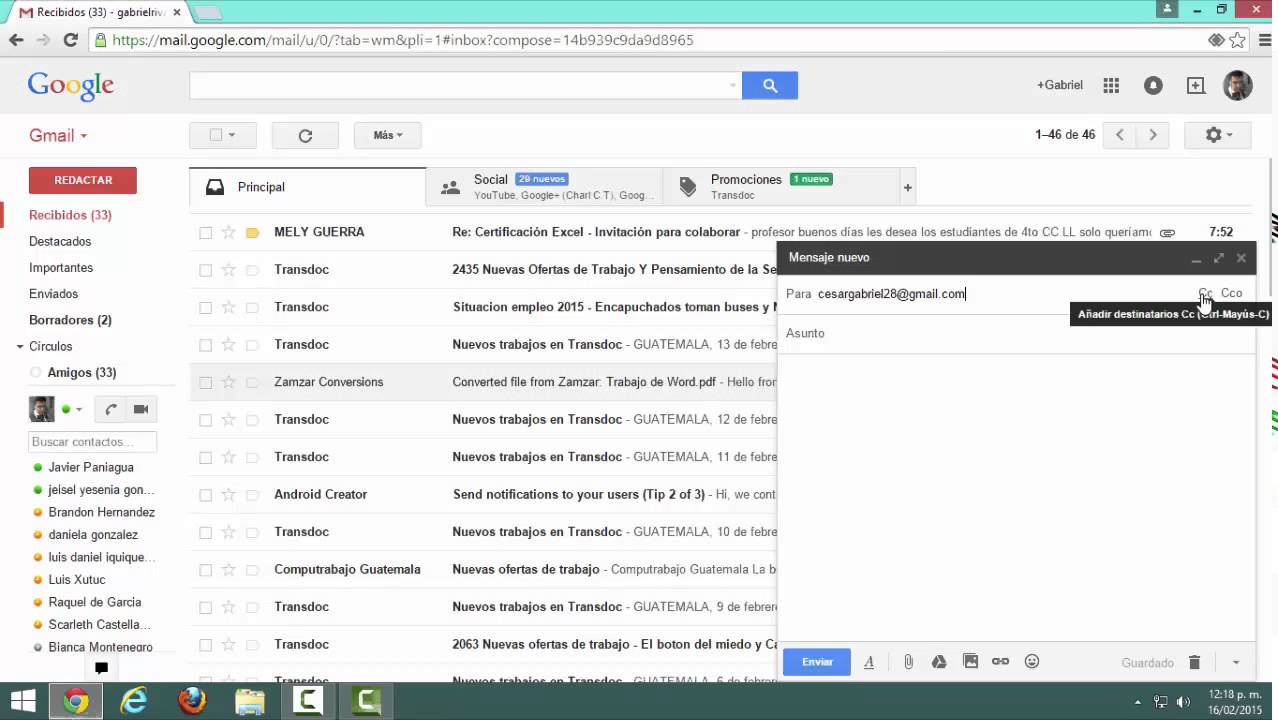The width and height of the screenshot is (1278, 720).
Task: Open the Windows Start button
Action: [x=22, y=701]
